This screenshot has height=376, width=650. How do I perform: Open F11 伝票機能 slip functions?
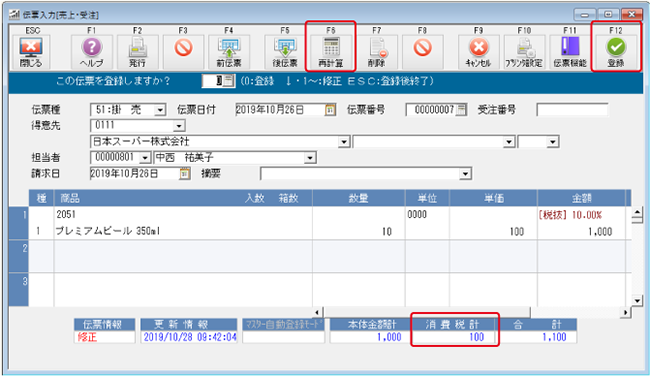coord(570,52)
